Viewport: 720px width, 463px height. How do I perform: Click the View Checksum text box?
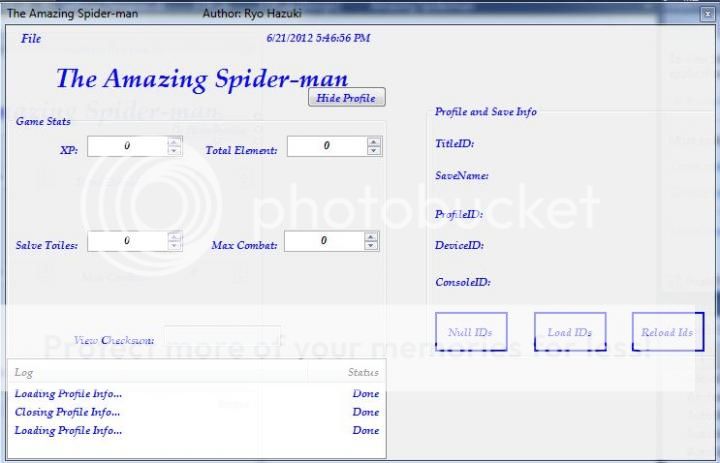tap(222, 340)
